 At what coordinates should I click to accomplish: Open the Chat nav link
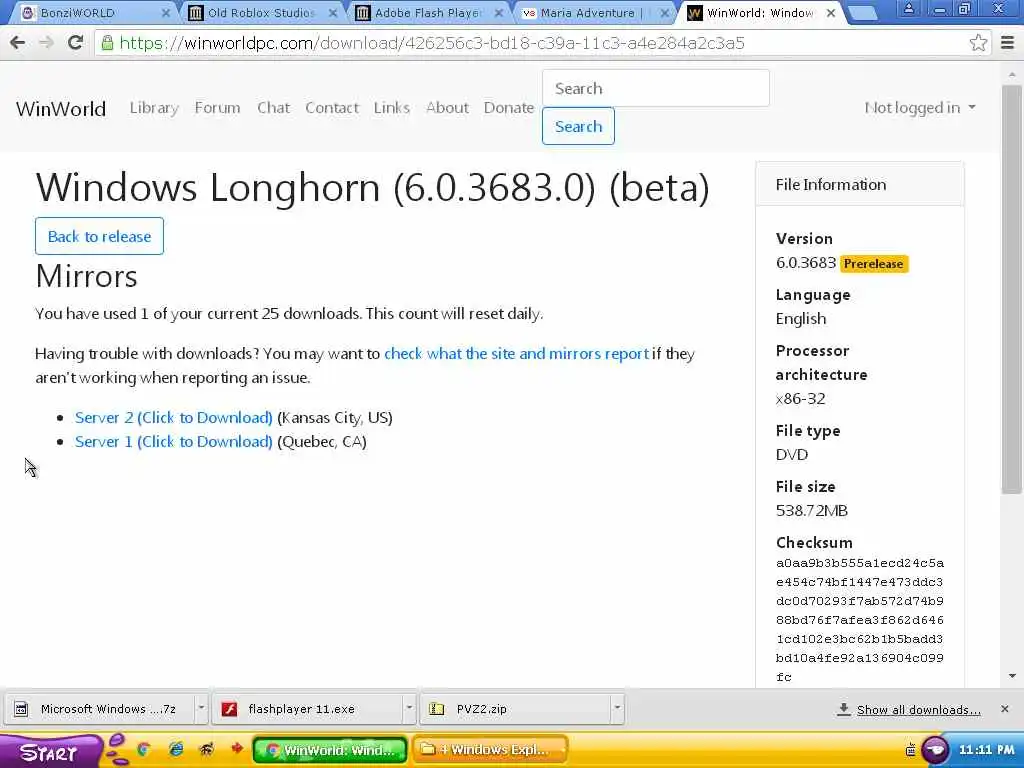tap(273, 108)
